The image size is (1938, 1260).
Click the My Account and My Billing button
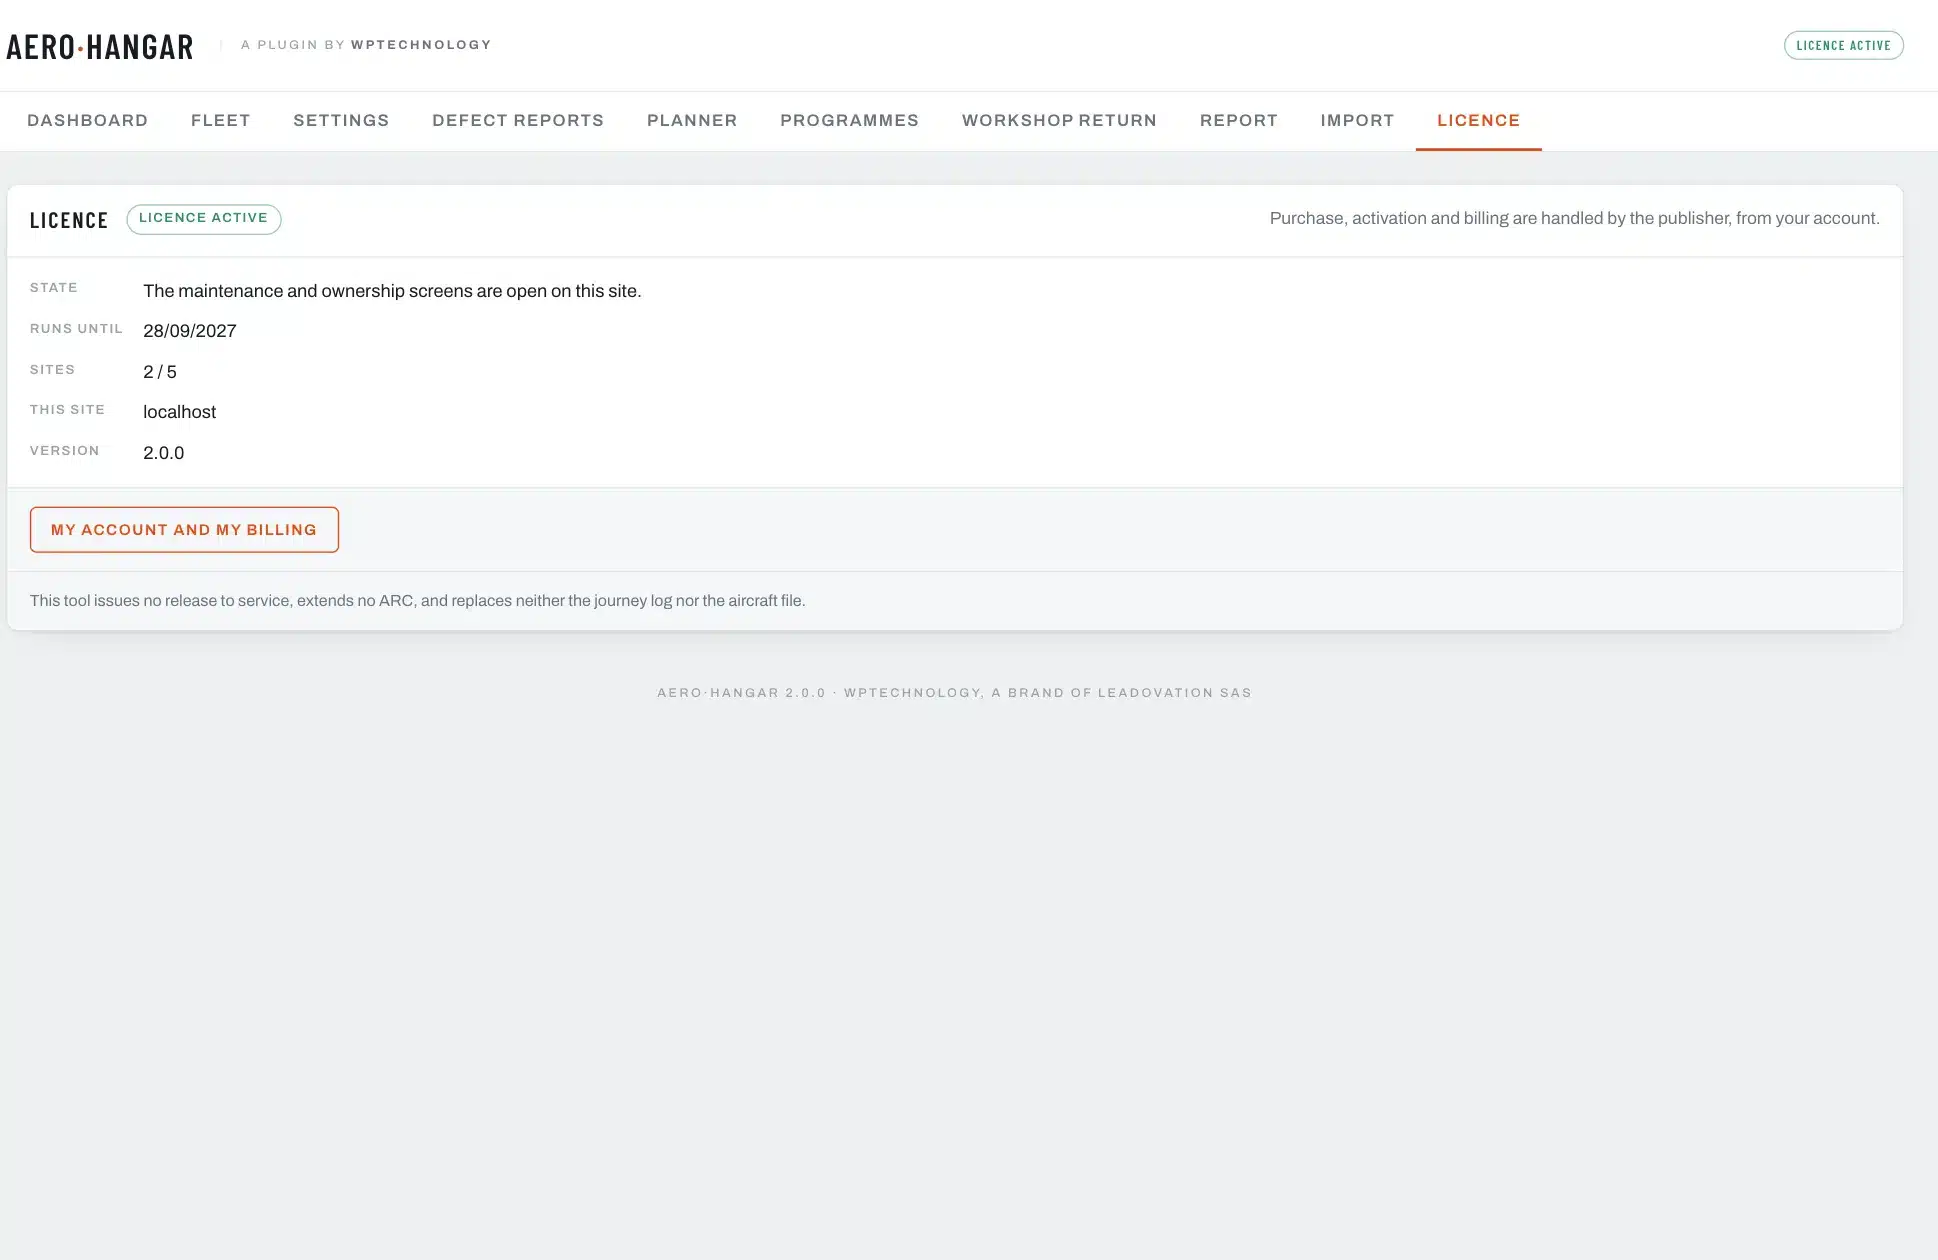184,530
